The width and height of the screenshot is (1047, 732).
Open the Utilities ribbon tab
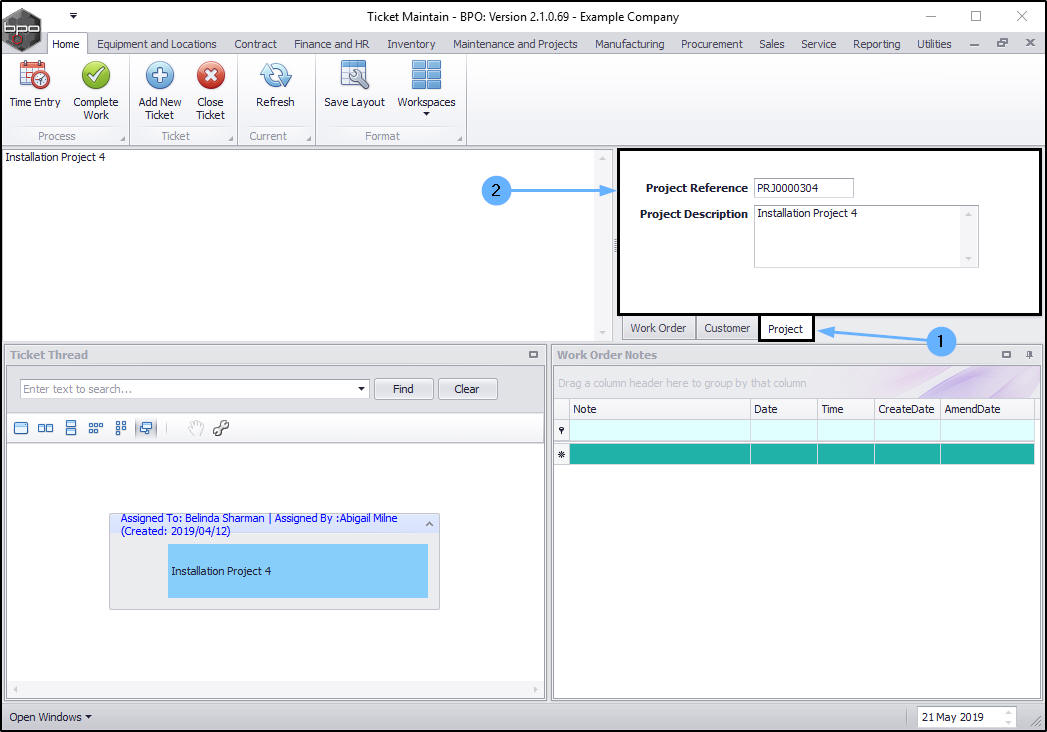click(x=933, y=44)
